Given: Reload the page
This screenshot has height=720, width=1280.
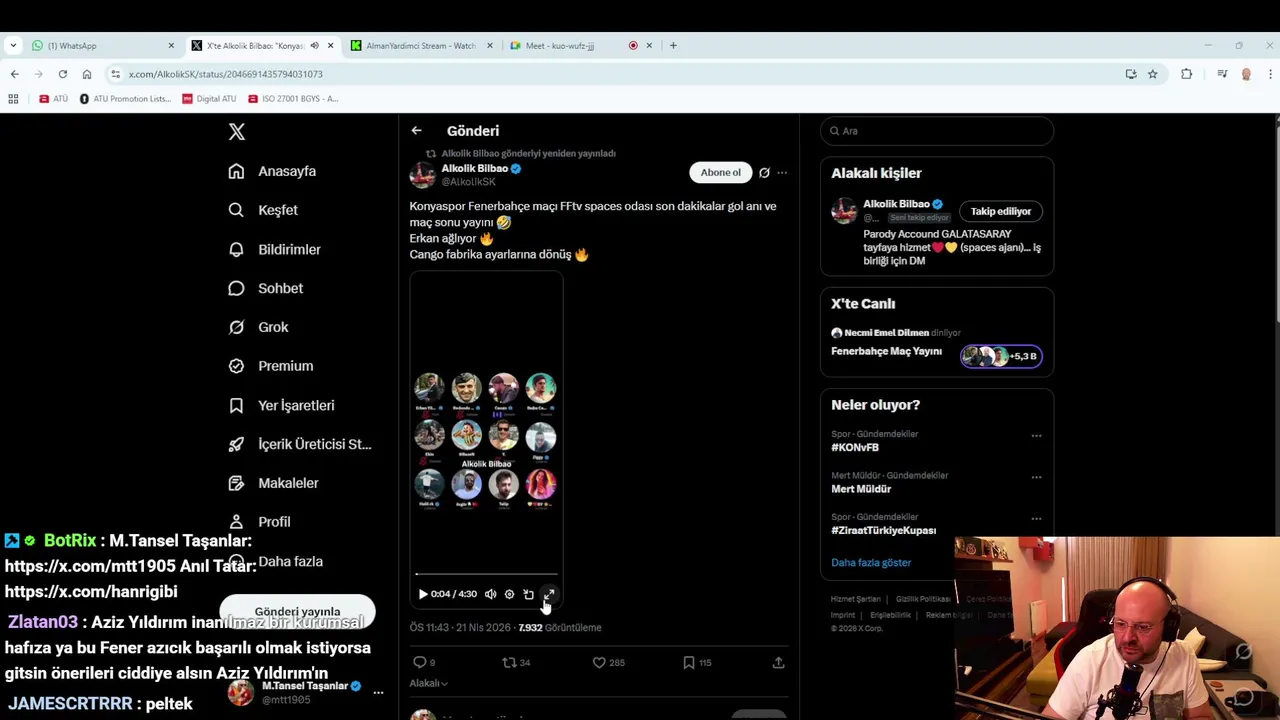Looking at the screenshot, I should (x=62, y=74).
